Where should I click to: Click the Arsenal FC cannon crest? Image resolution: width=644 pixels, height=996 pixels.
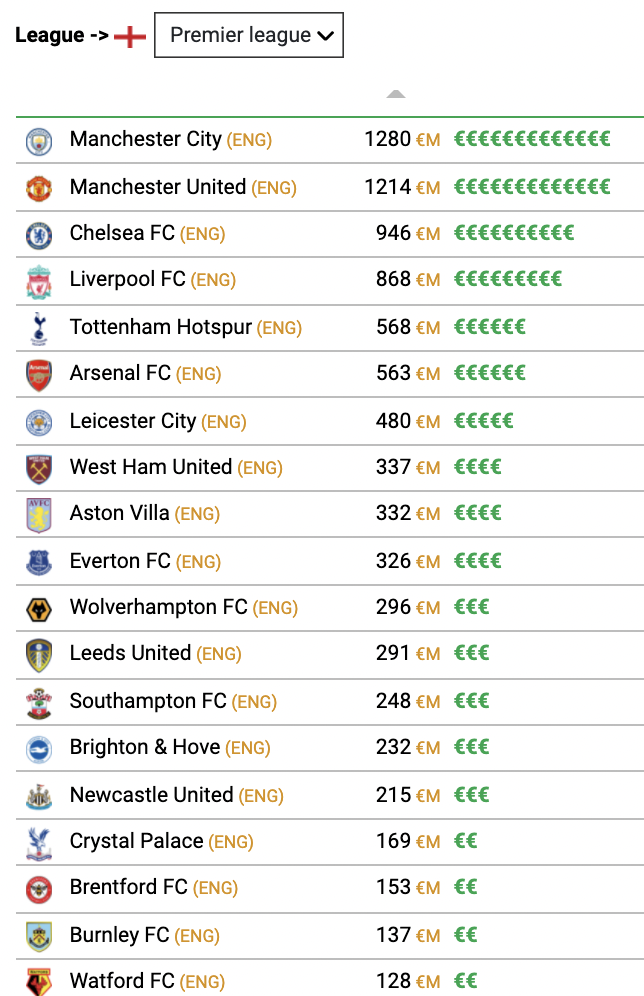(39, 375)
